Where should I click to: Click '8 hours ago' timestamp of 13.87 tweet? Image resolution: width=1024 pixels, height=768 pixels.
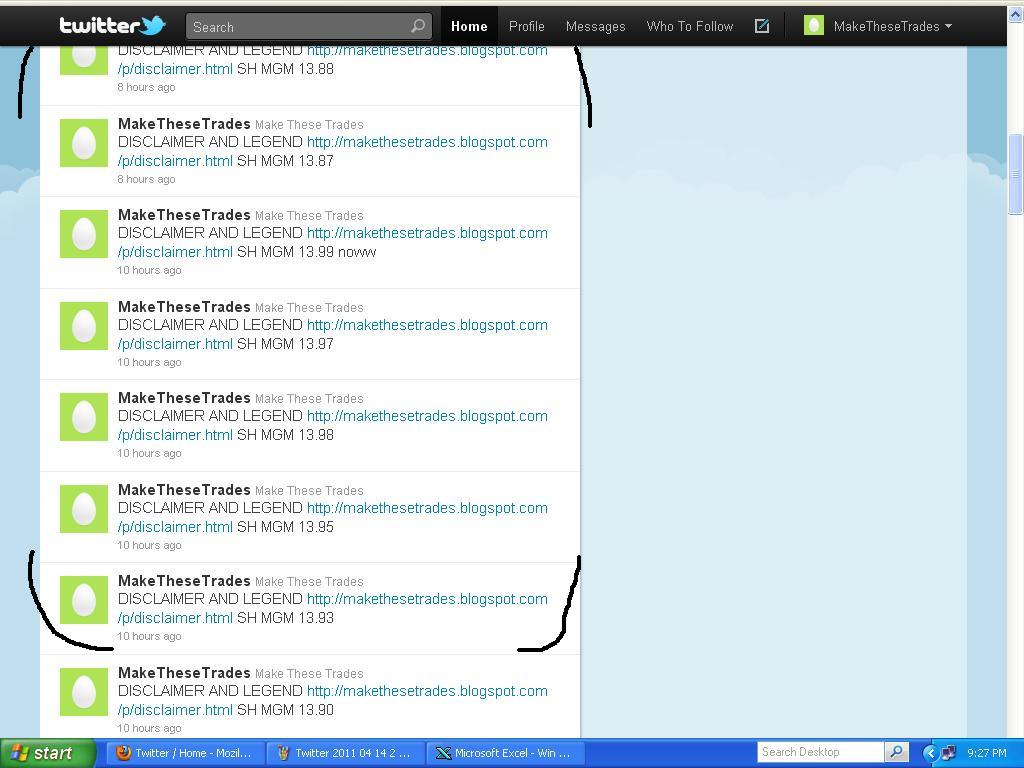coord(146,179)
